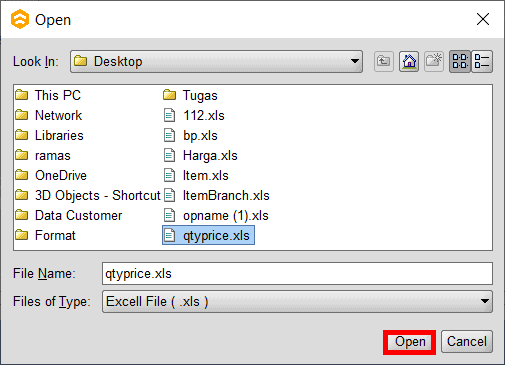Select the folder name Tugas
Viewport: 505px width, 365px height.
(200, 96)
